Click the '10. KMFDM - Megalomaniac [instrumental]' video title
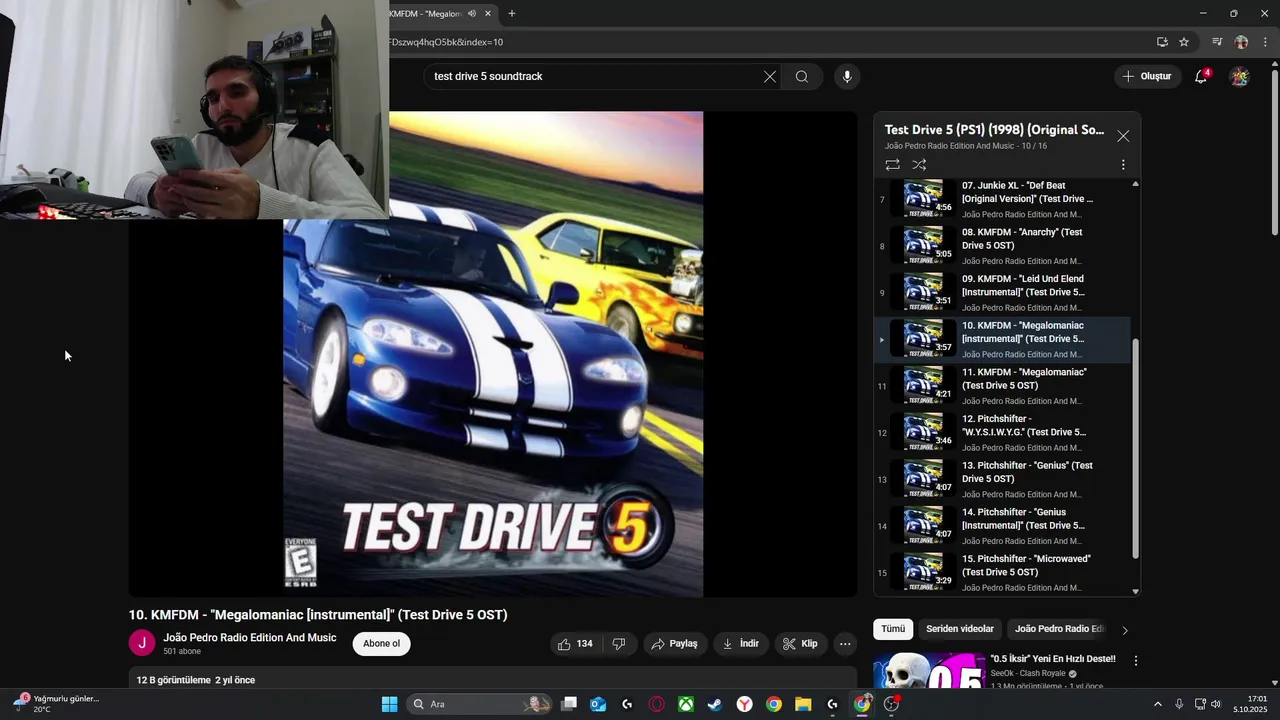1280x720 pixels. coord(318,615)
